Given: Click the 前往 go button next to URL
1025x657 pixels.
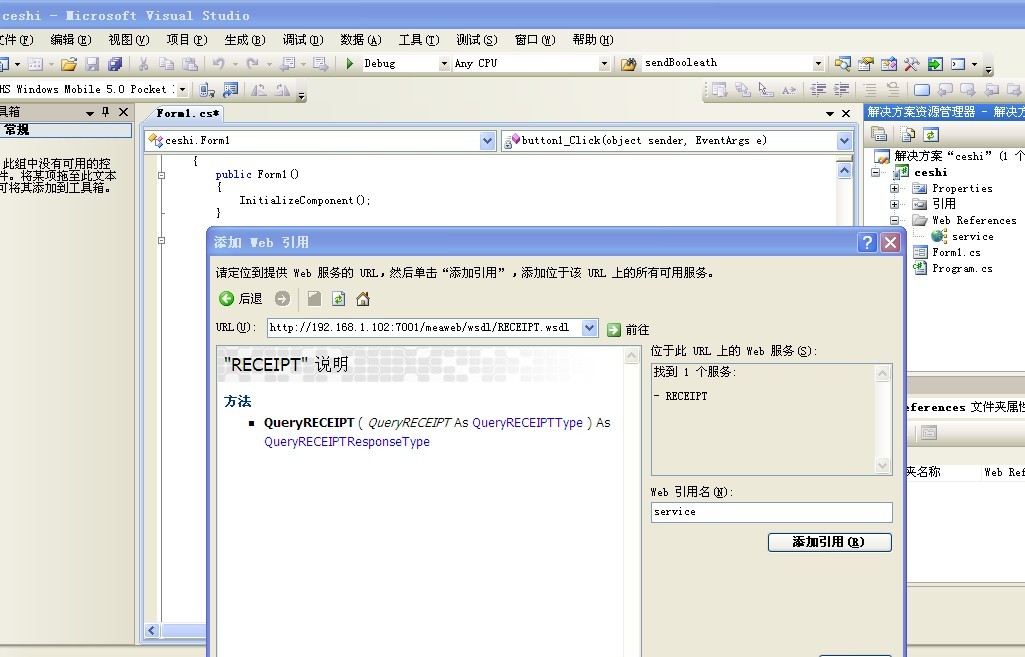Looking at the screenshot, I should (x=628, y=329).
